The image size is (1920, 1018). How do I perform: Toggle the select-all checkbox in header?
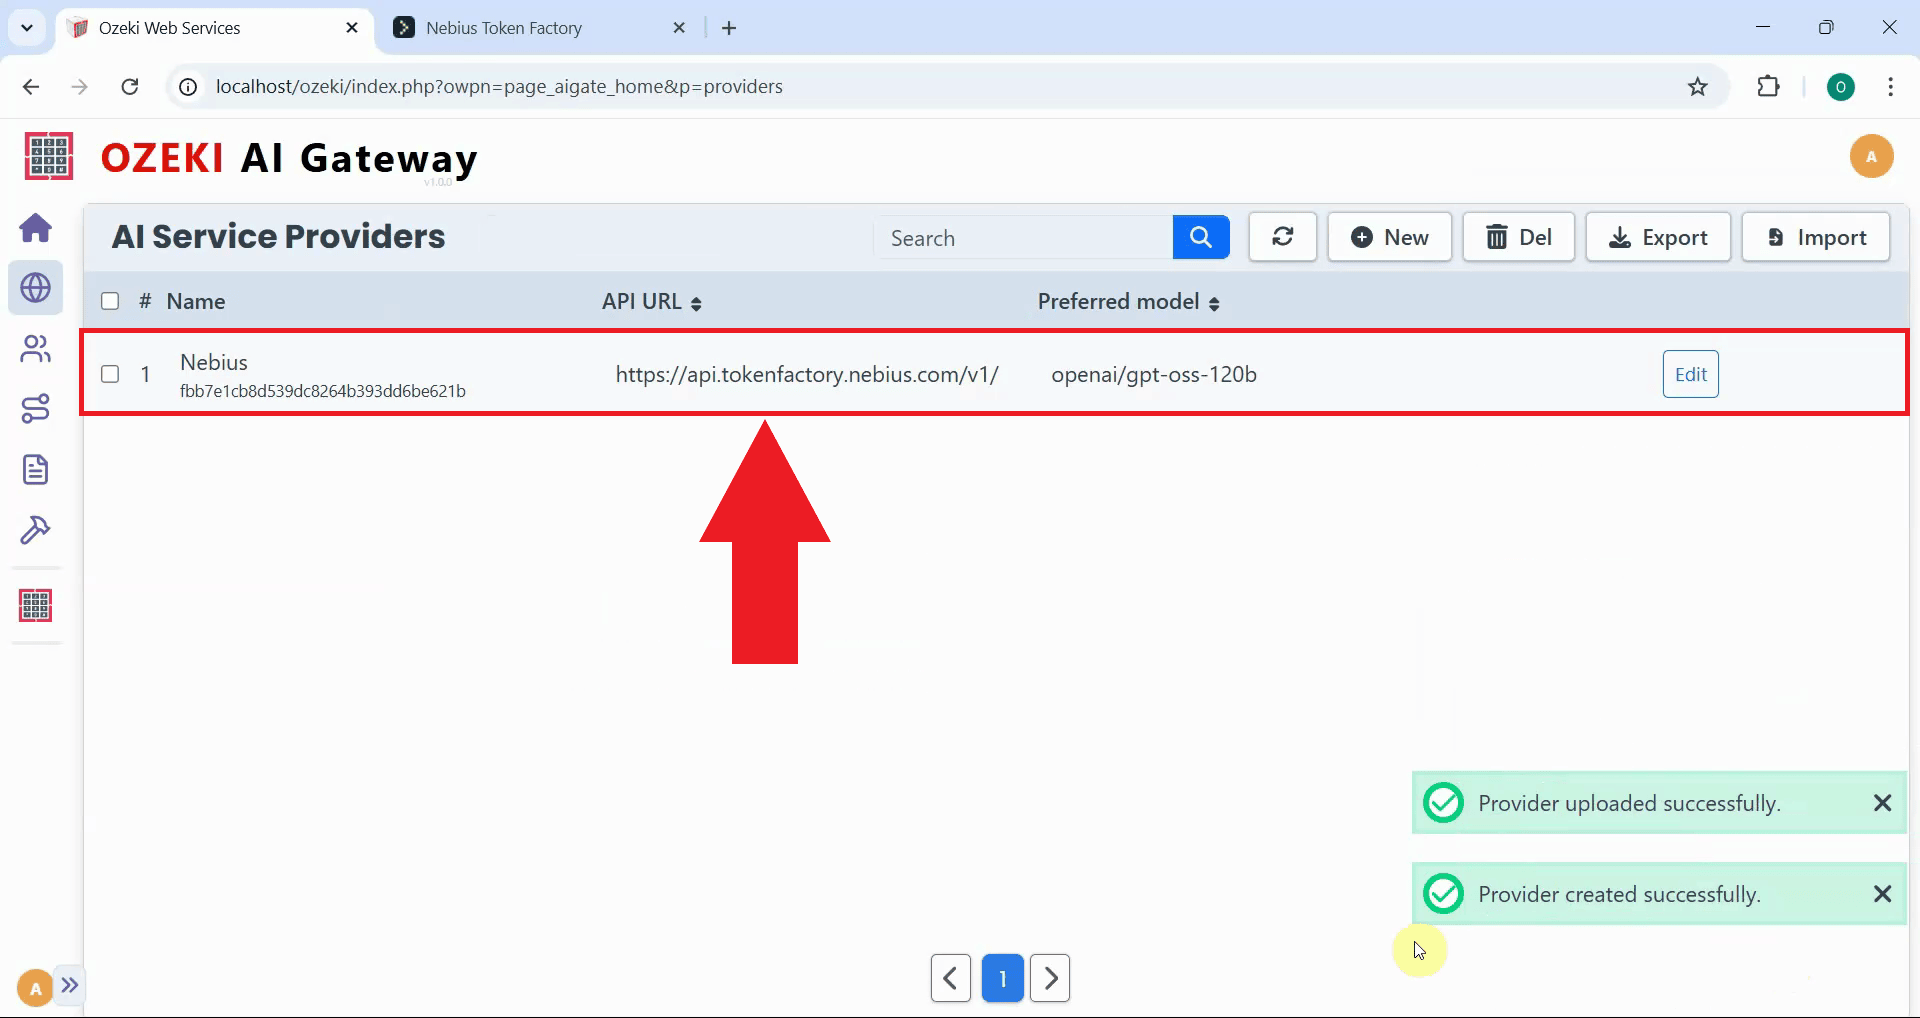(110, 301)
